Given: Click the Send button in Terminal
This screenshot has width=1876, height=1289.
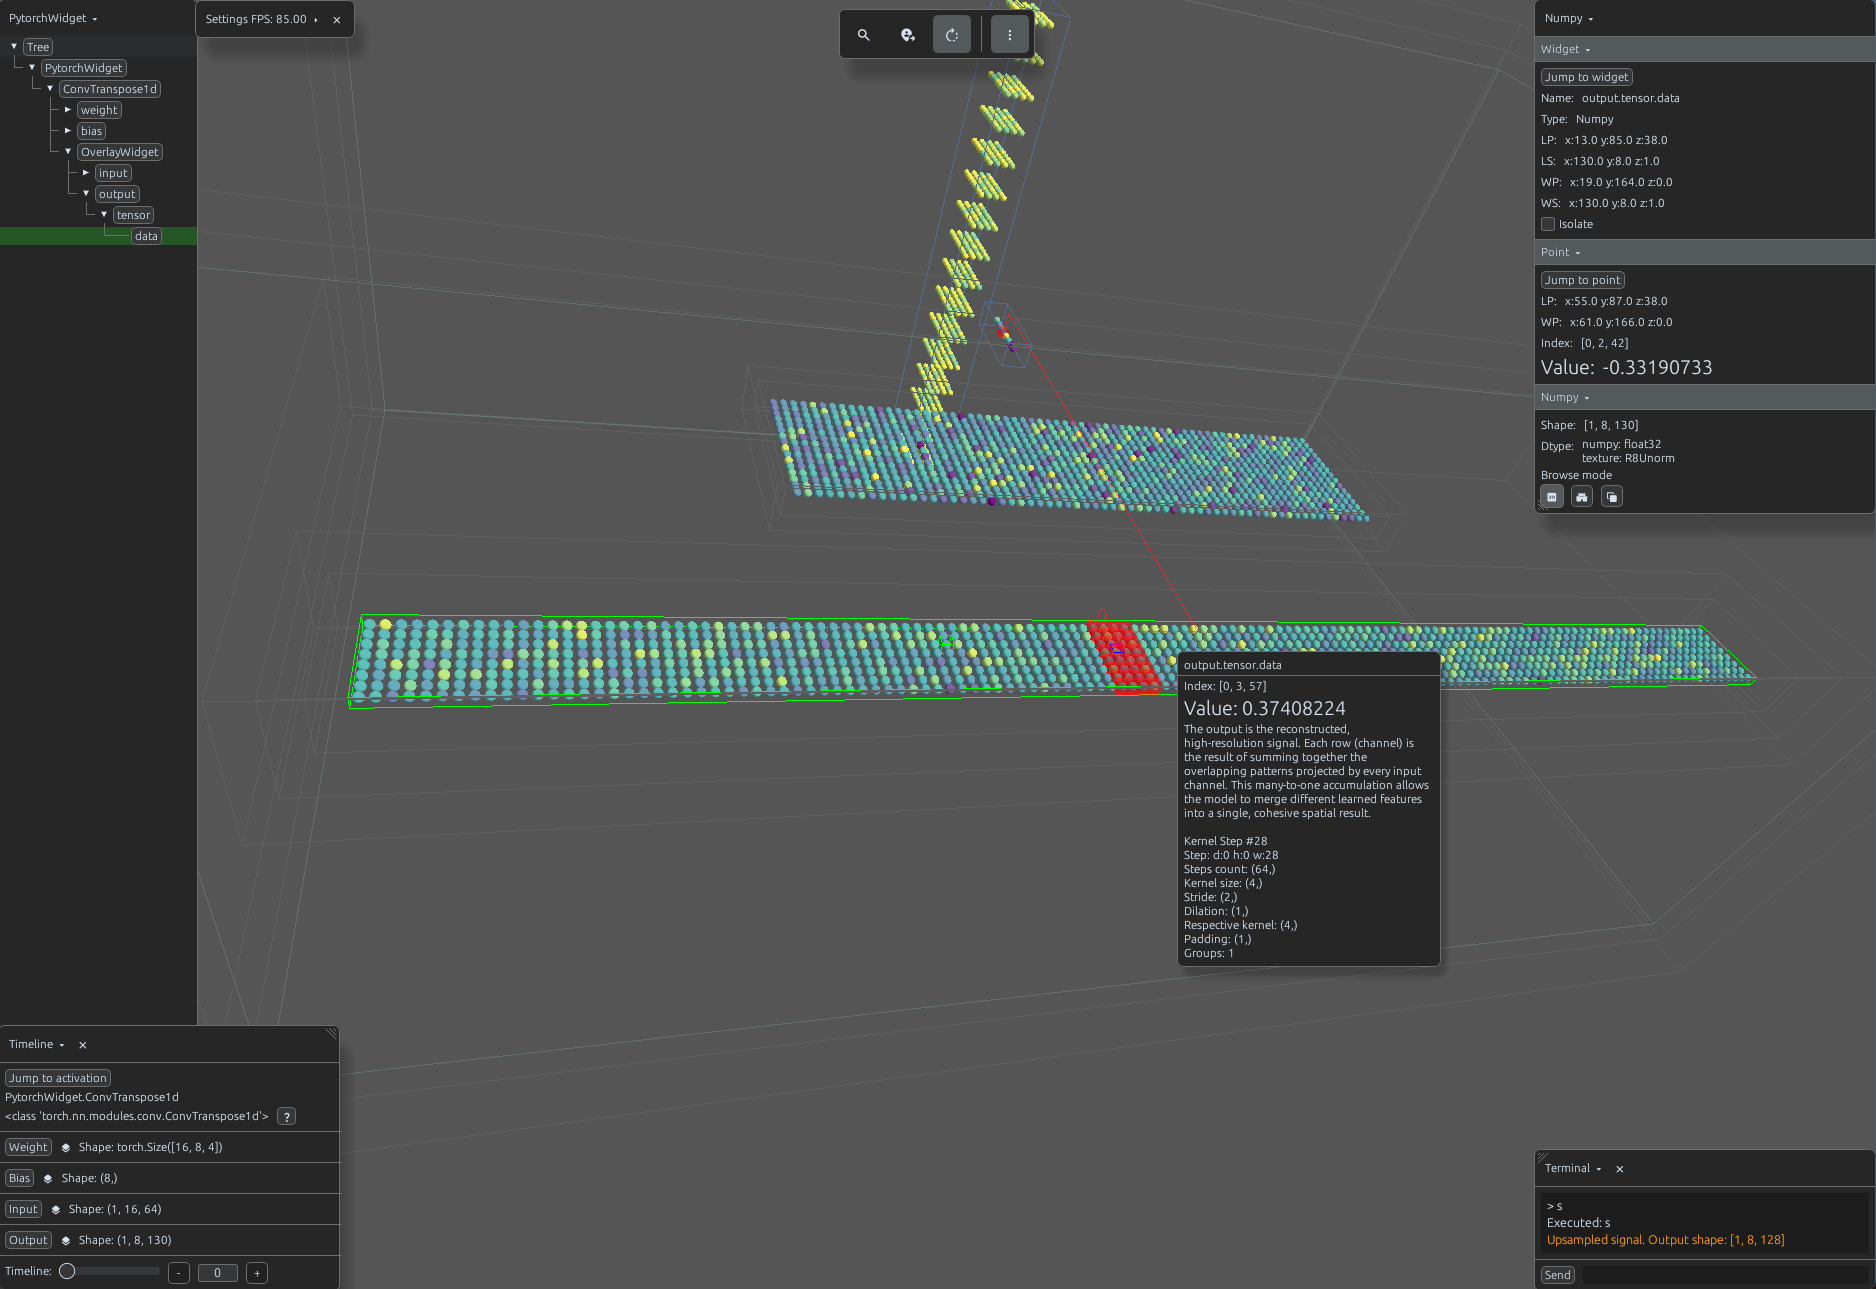Looking at the screenshot, I should pos(1558,1276).
